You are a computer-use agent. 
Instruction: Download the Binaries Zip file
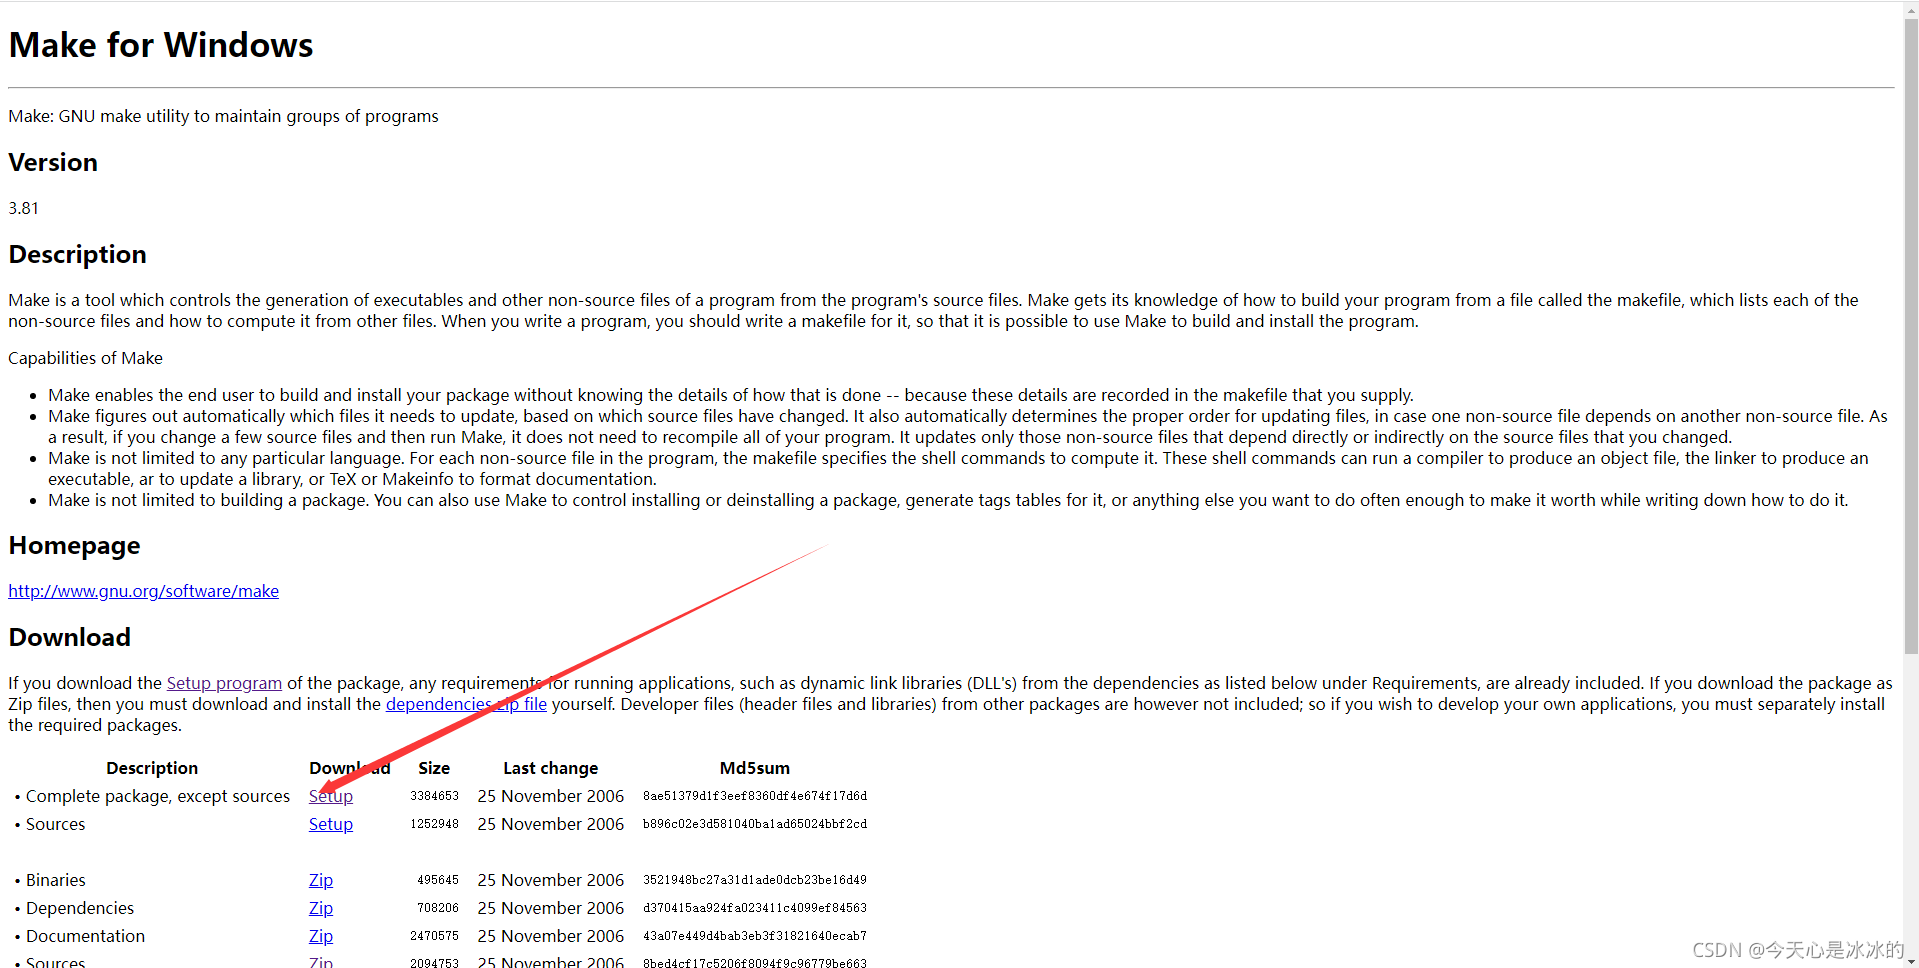320,880
